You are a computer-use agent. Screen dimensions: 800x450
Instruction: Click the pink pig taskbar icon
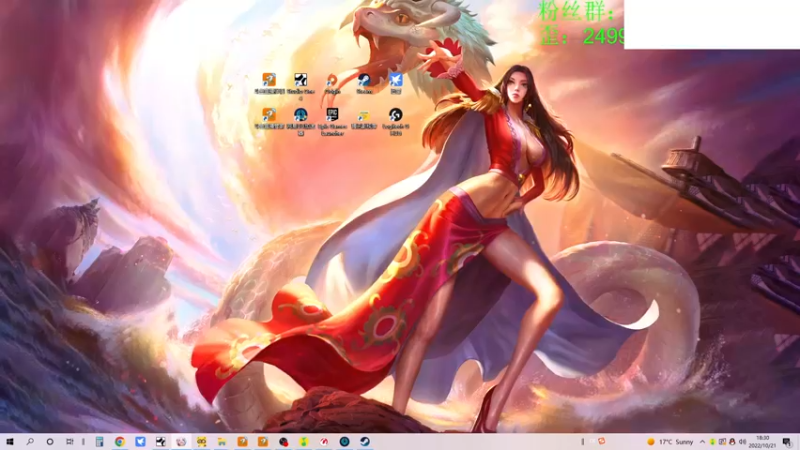coord(181,442)
